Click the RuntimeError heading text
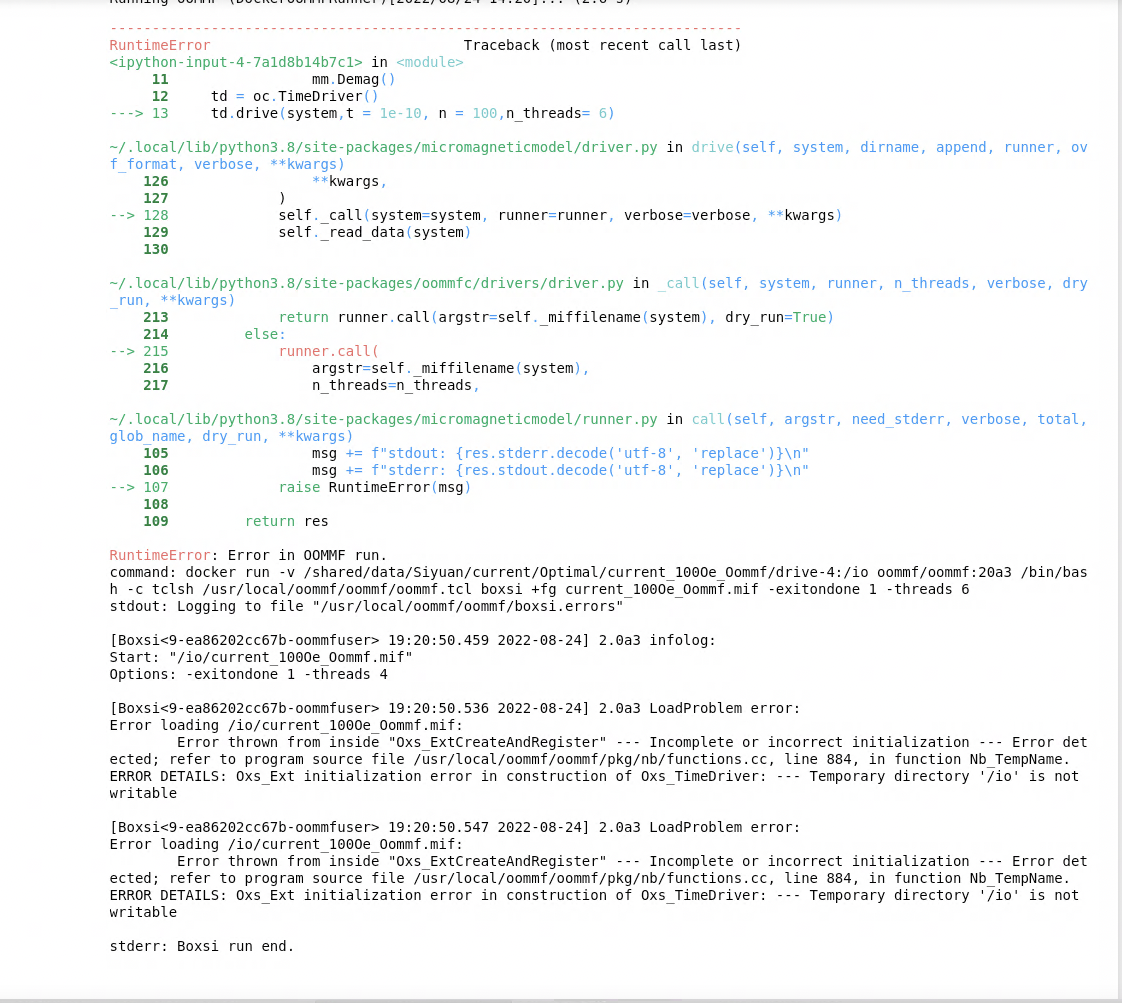Image resolution: width=1122 pixels, height=1003 pixels. pos(159,45)
